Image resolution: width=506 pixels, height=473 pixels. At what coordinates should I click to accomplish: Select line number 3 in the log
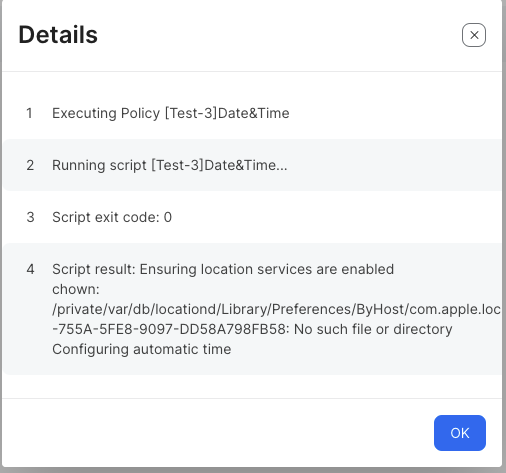(30, 217)
